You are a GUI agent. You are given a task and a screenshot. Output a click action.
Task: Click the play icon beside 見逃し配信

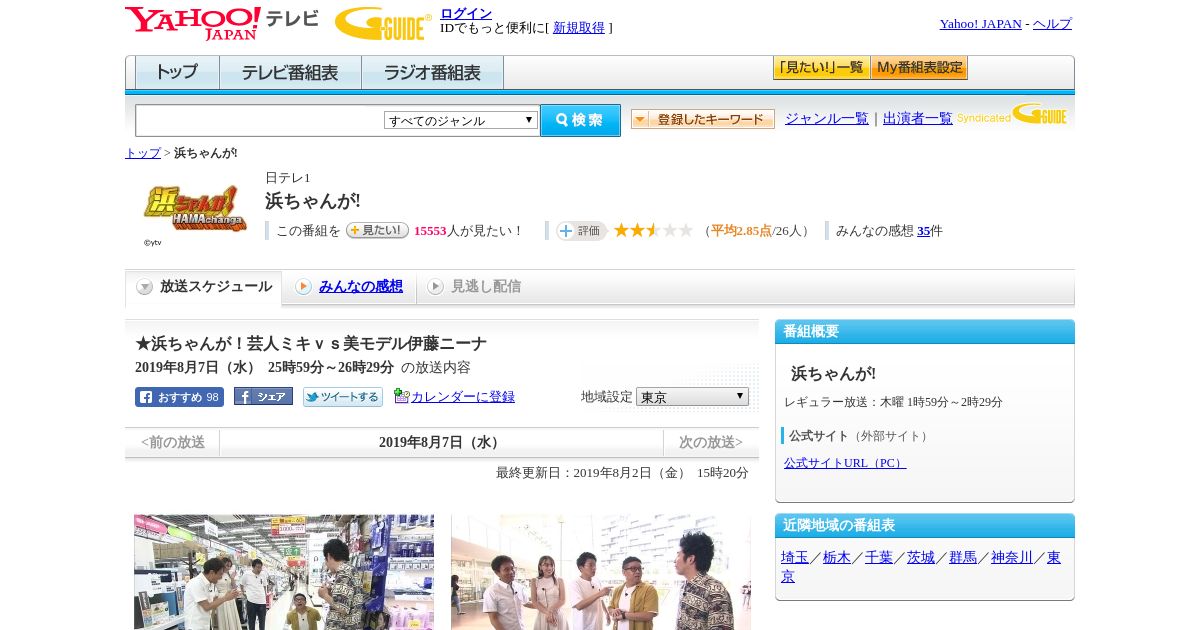coord(435,287)
